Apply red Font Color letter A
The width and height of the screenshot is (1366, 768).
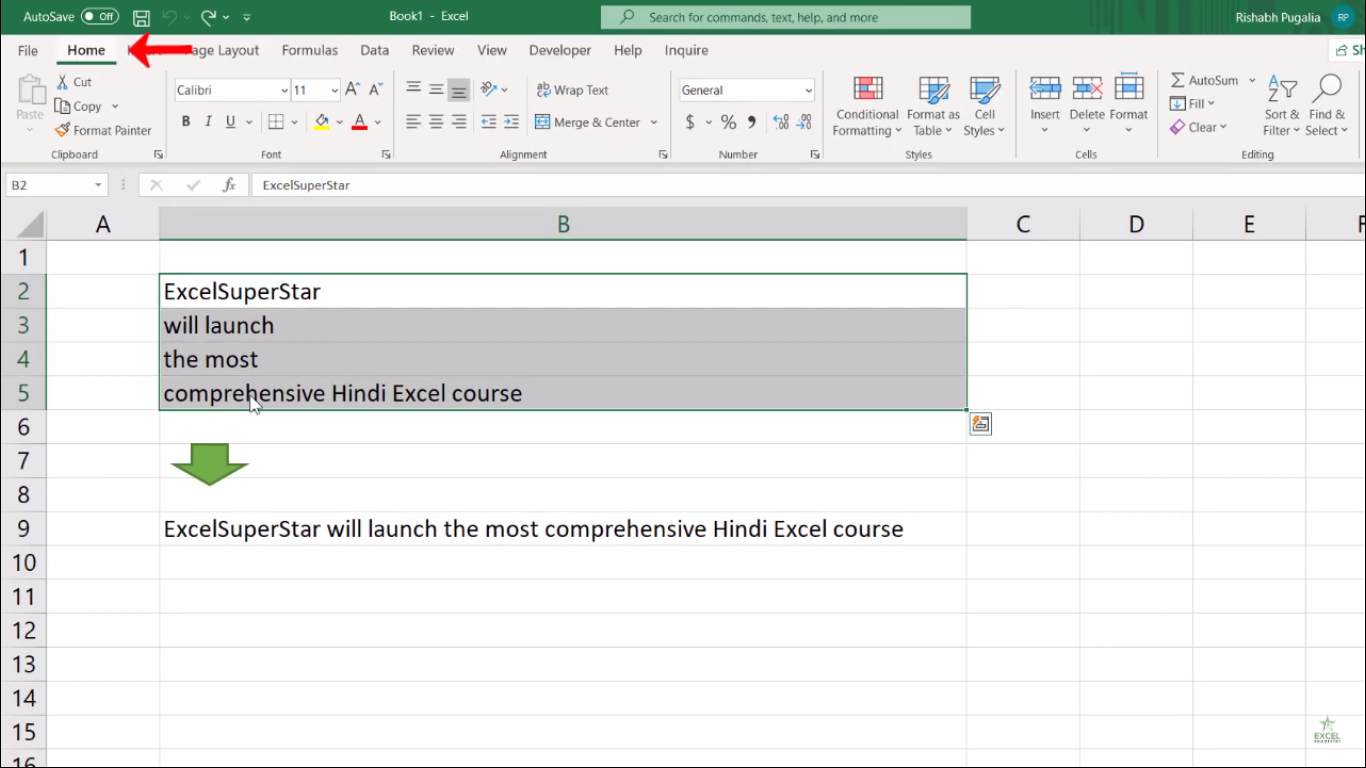[x=360, y=122]
